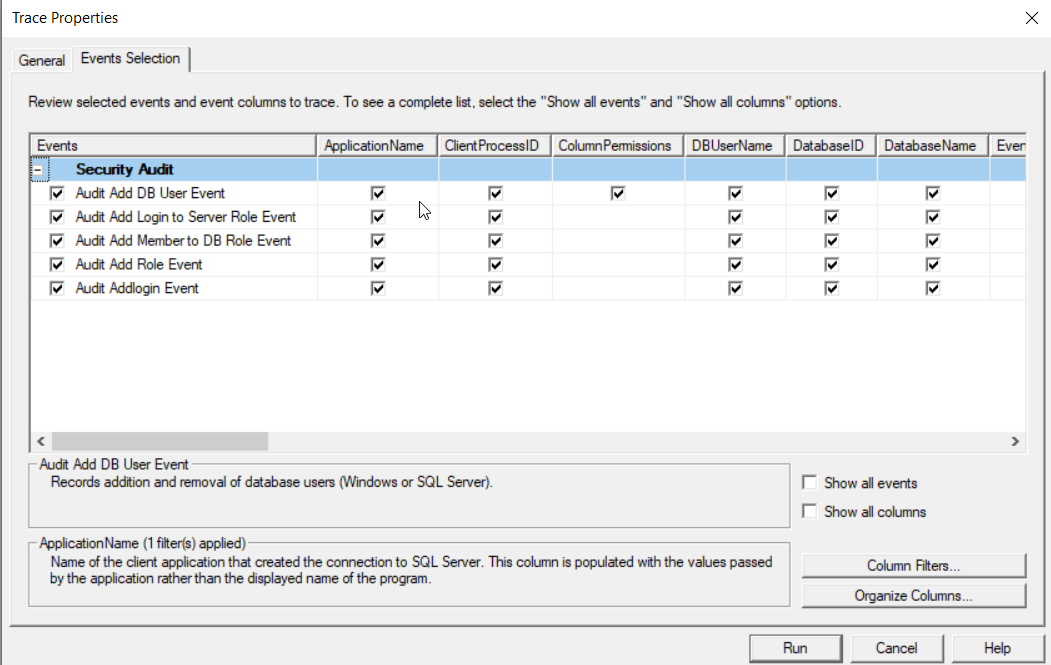Enable the Show all events option
Viewport: 1051px width, 665px height.
[x=809, y=483]
